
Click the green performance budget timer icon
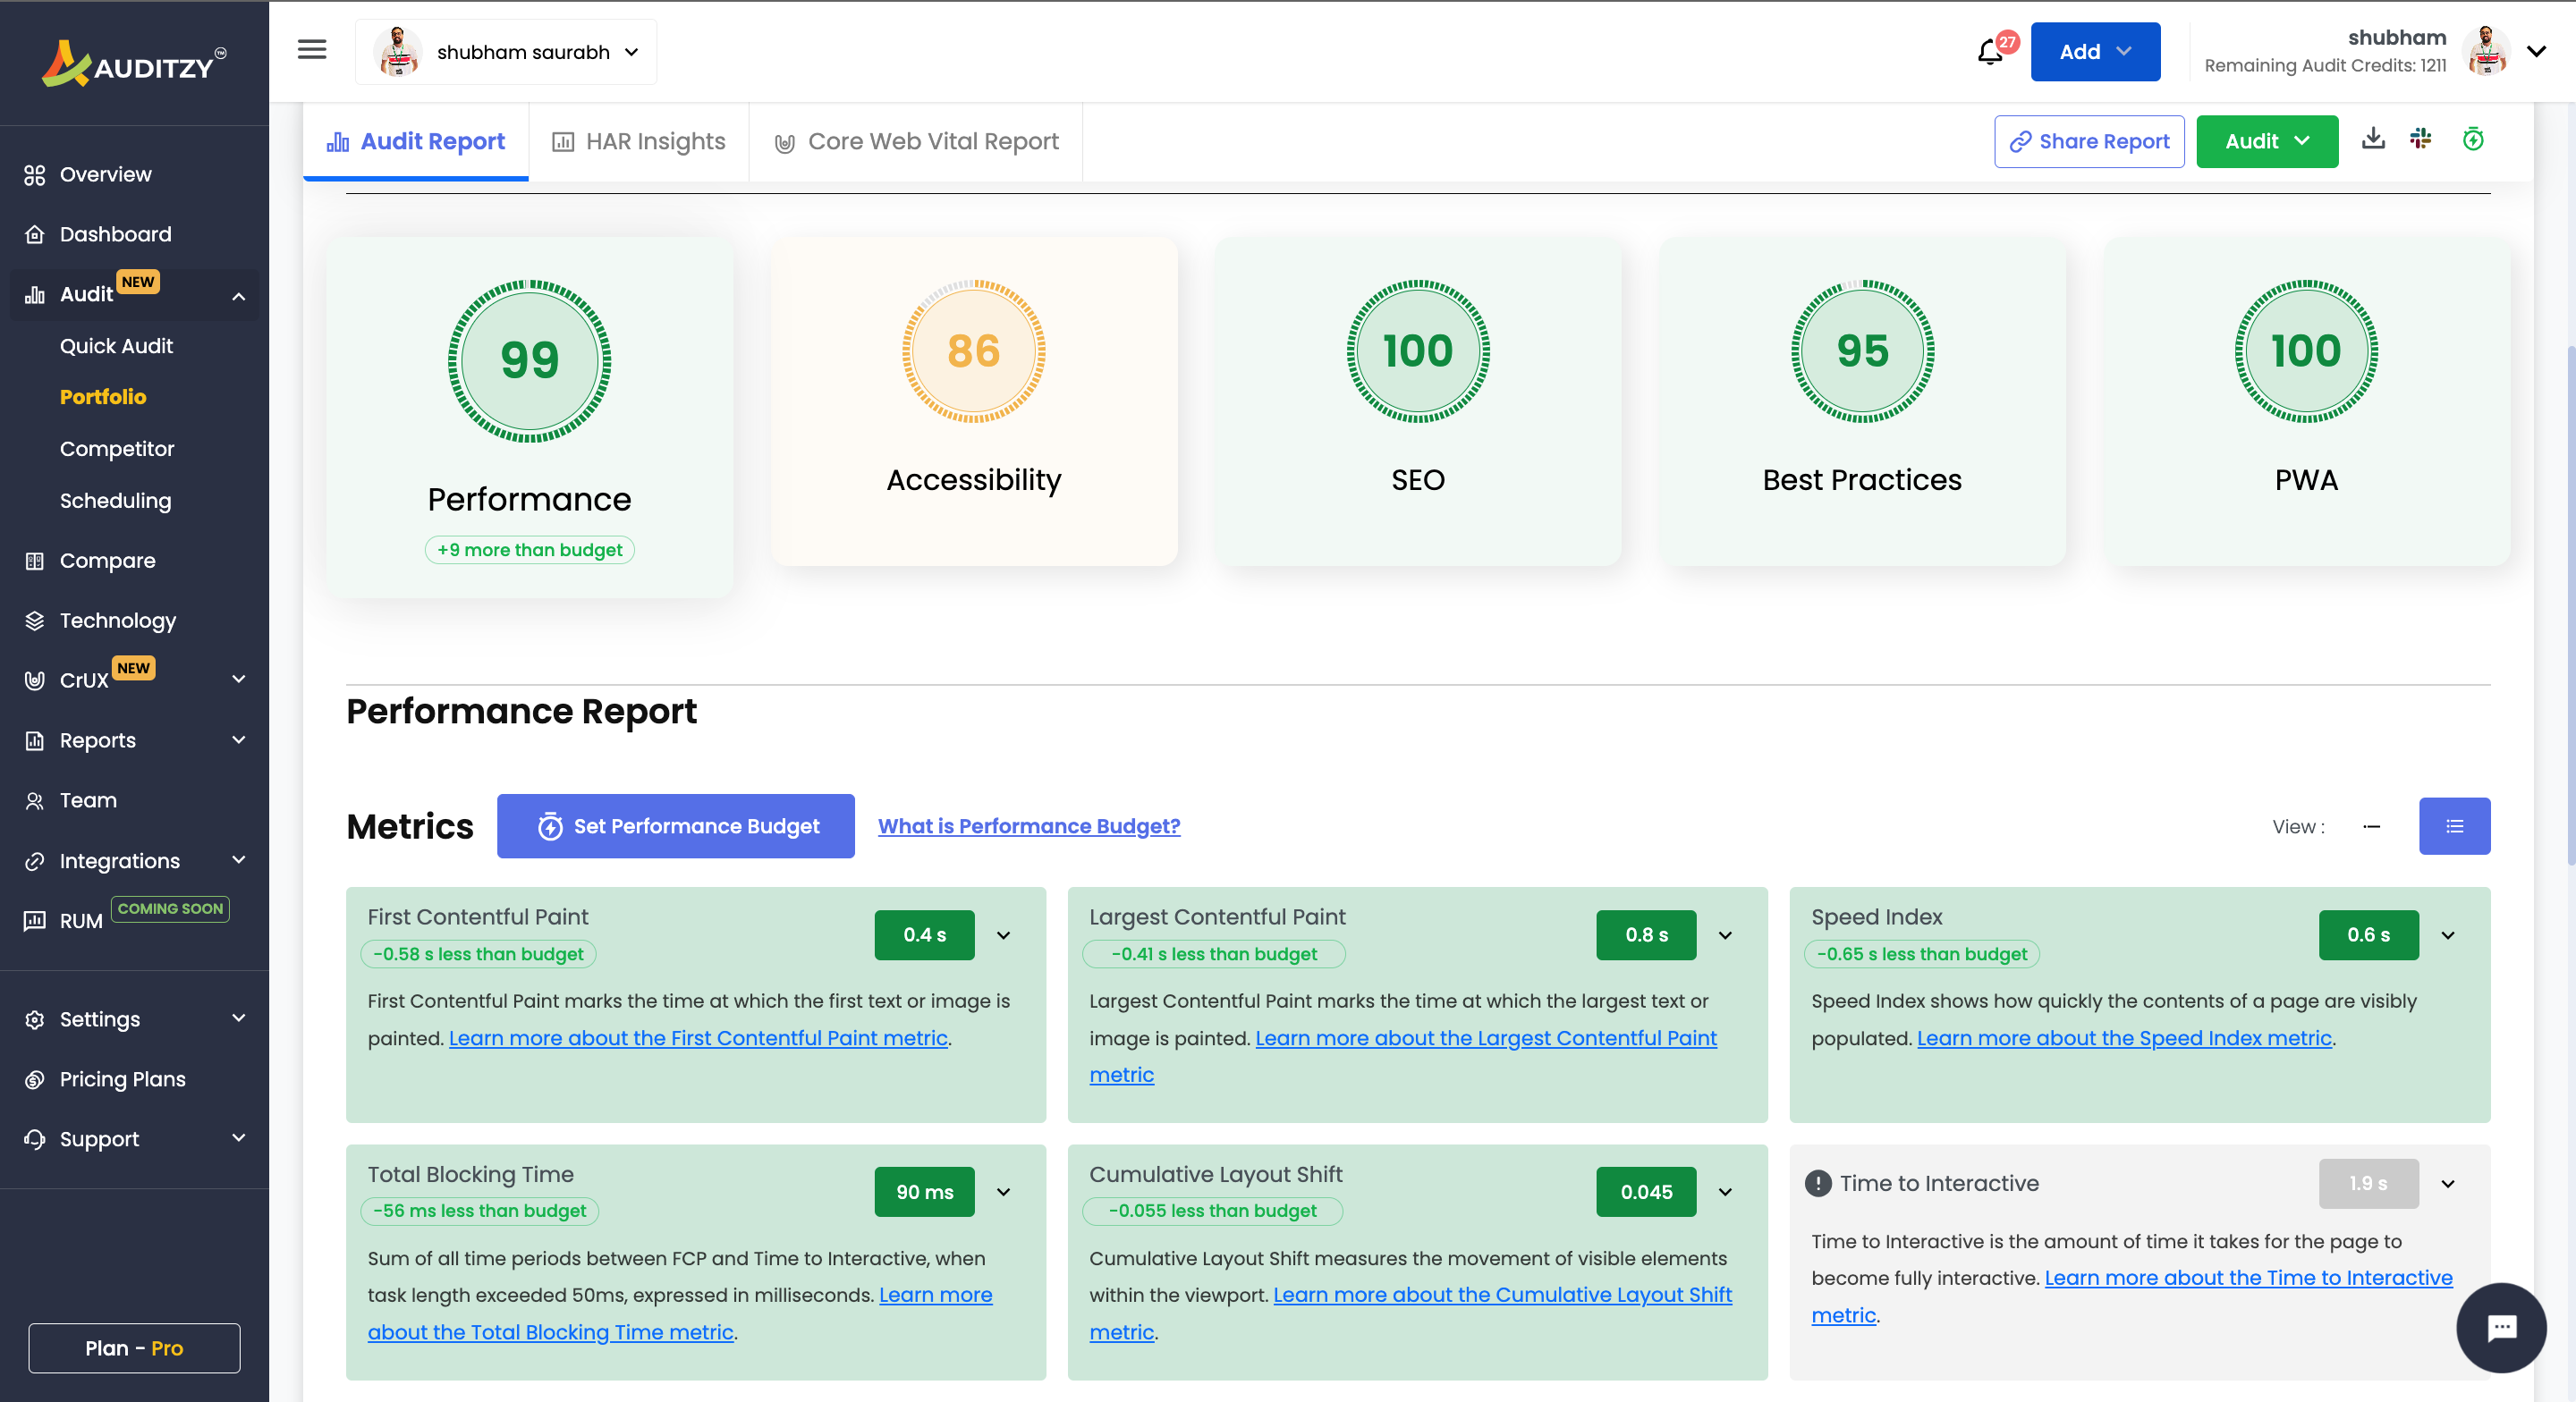coord(2473,139)
